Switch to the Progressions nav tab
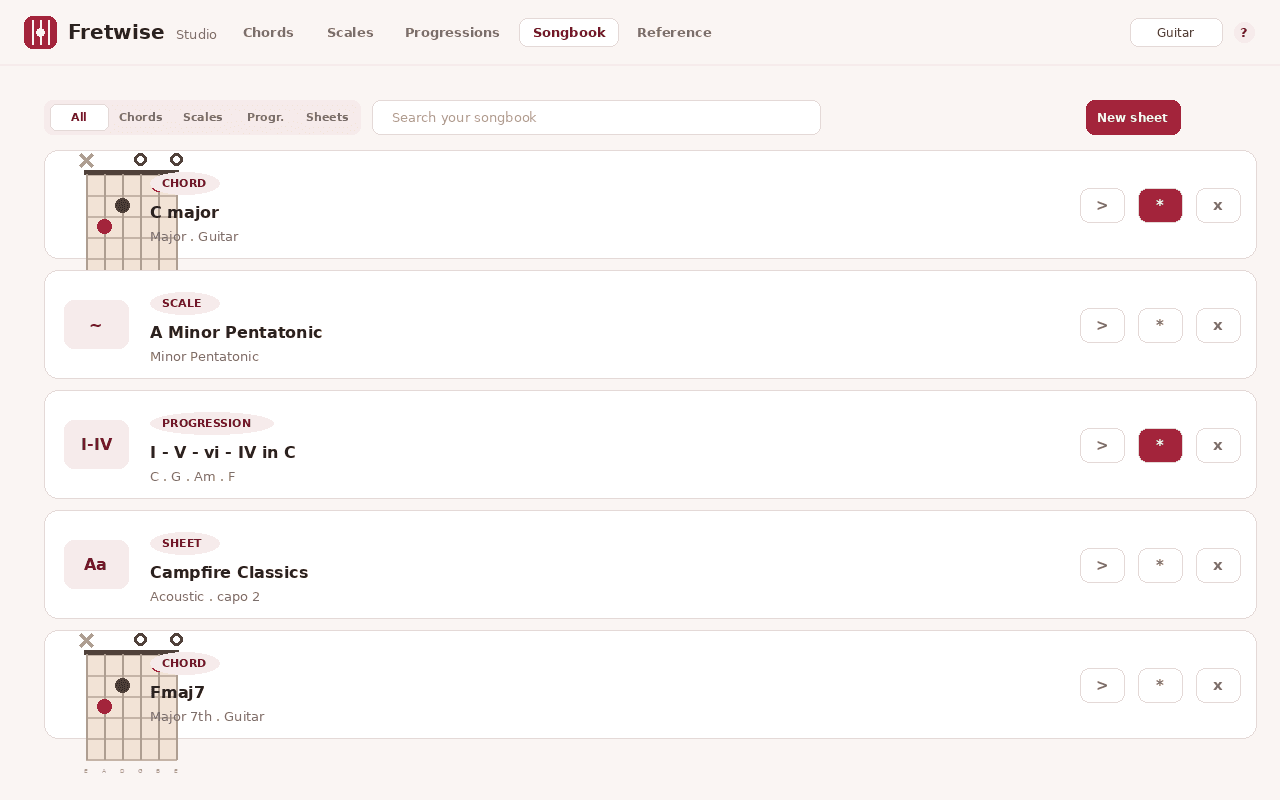This screenshot has width=1280, height=800. (x=452, y=32)
